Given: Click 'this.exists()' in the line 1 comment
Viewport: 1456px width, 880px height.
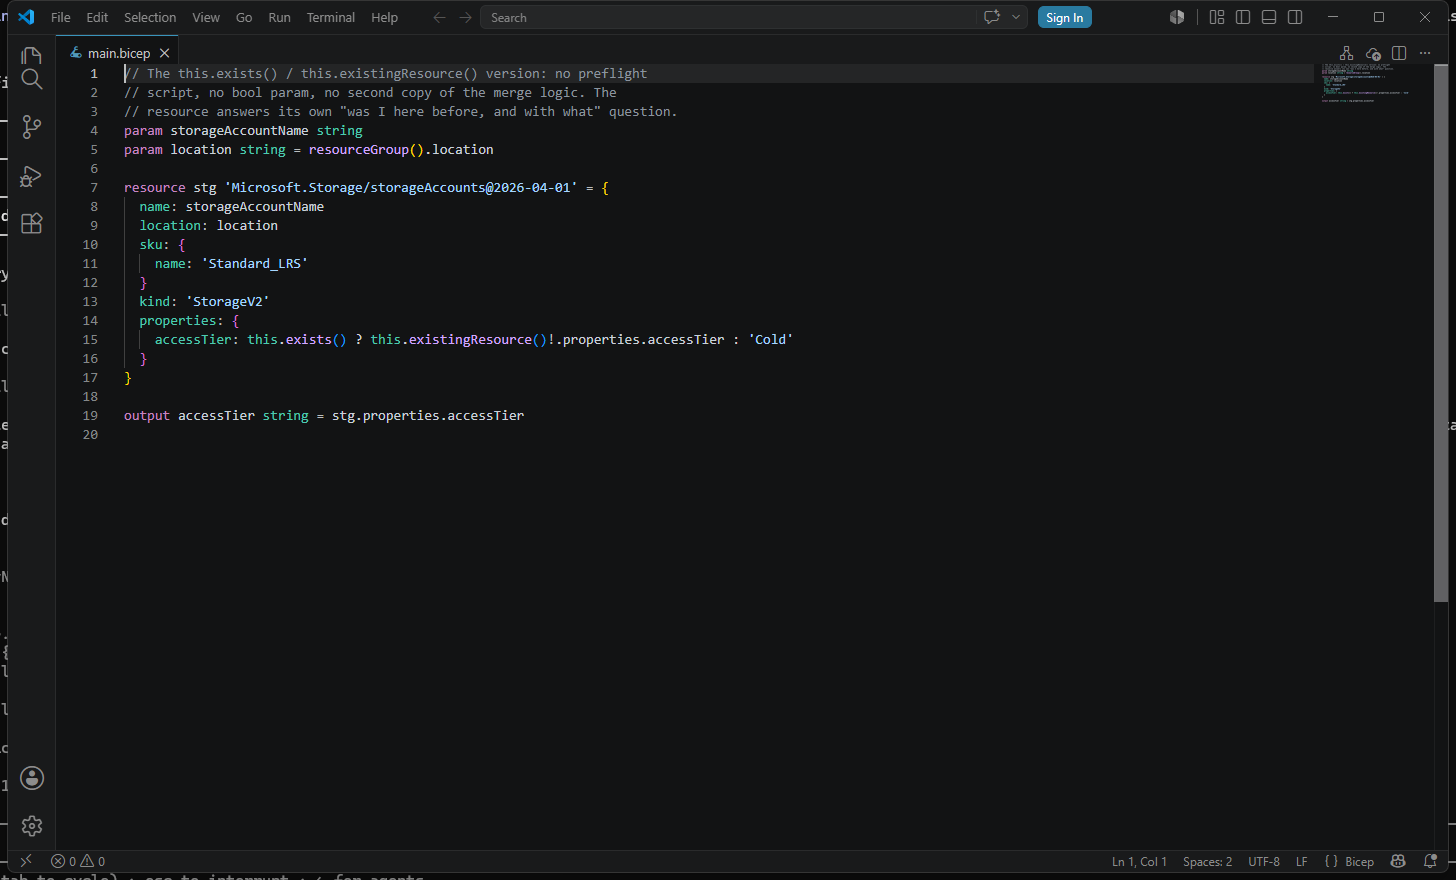Looking at the screenshot, I should click(228, 73).
